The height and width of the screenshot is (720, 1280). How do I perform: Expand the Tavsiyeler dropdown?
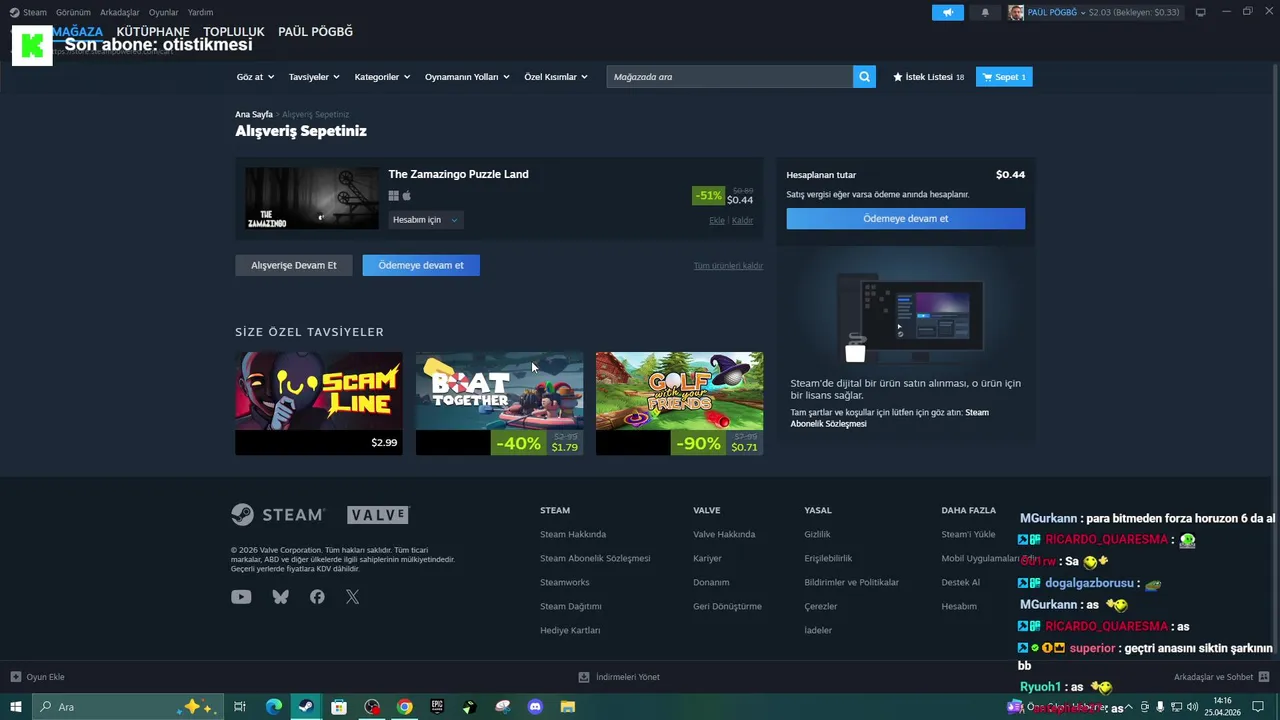314,77
